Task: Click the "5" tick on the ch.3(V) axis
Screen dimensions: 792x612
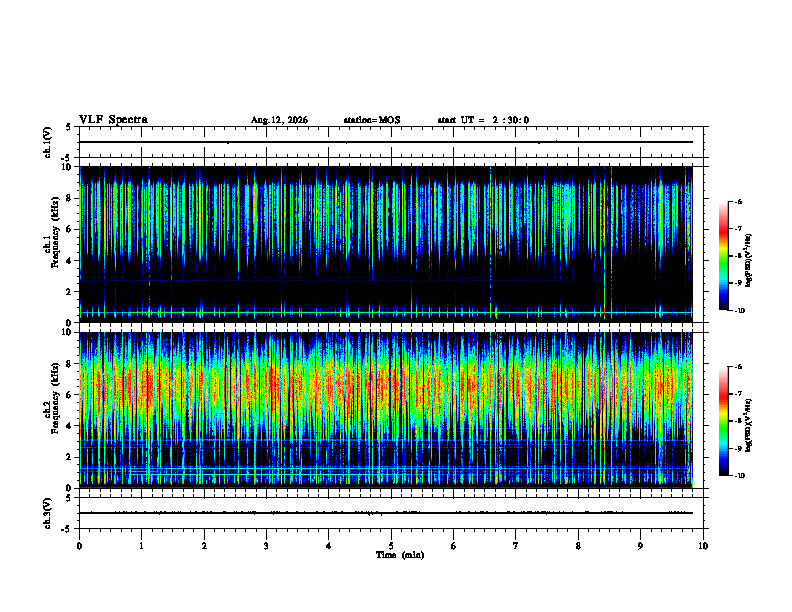Action: (x=68, y=498)
